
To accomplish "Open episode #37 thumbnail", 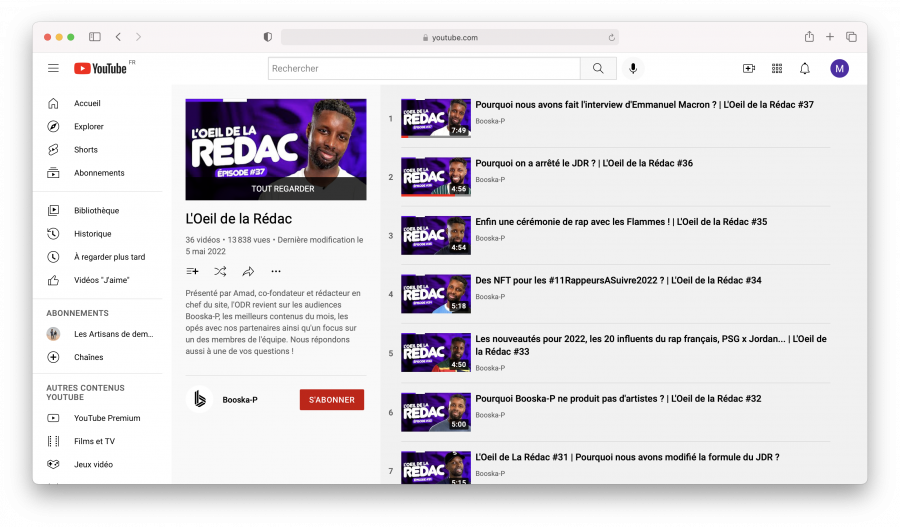I will (436, 118).
